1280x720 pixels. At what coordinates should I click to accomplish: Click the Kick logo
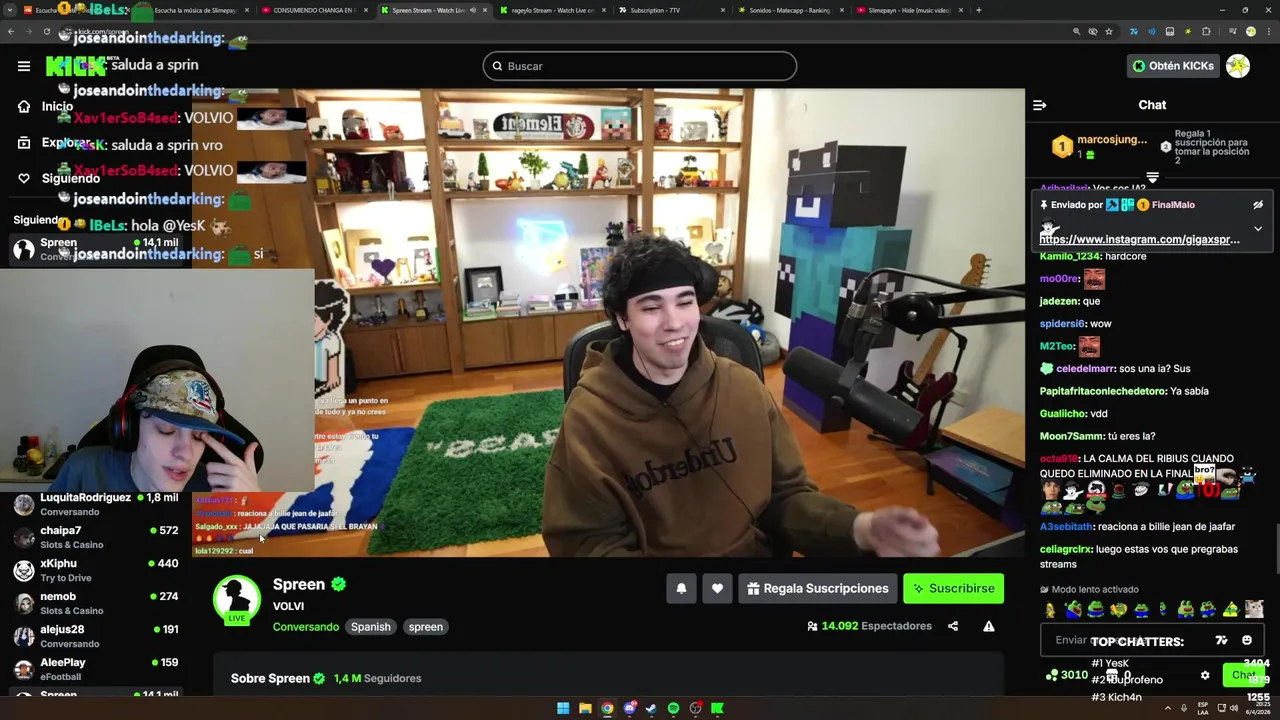click(75, 66)
